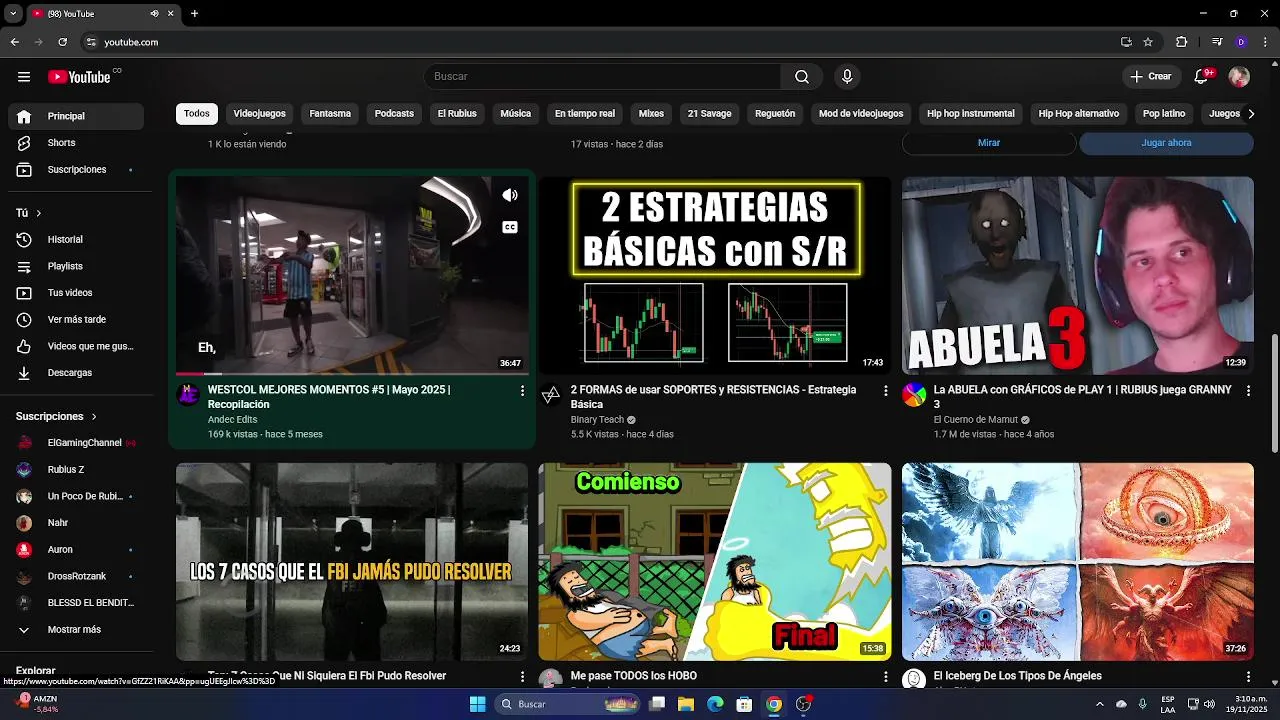Select the Fantasma filter chip
Image resolution: width=1280 pixels, height=720 pixels.
coord(330,114)
